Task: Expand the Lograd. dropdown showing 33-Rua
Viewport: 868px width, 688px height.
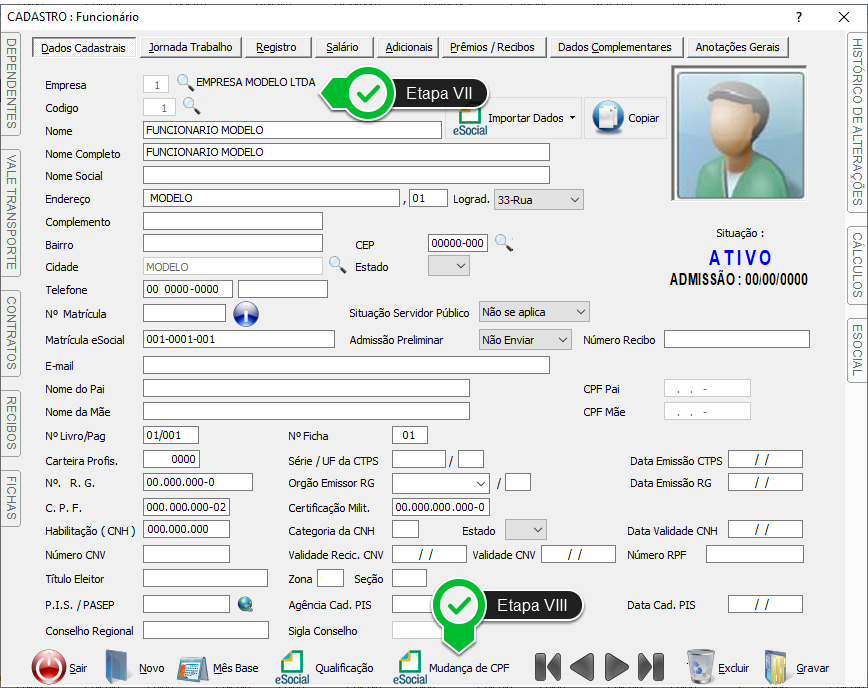Action: (573, 200)
